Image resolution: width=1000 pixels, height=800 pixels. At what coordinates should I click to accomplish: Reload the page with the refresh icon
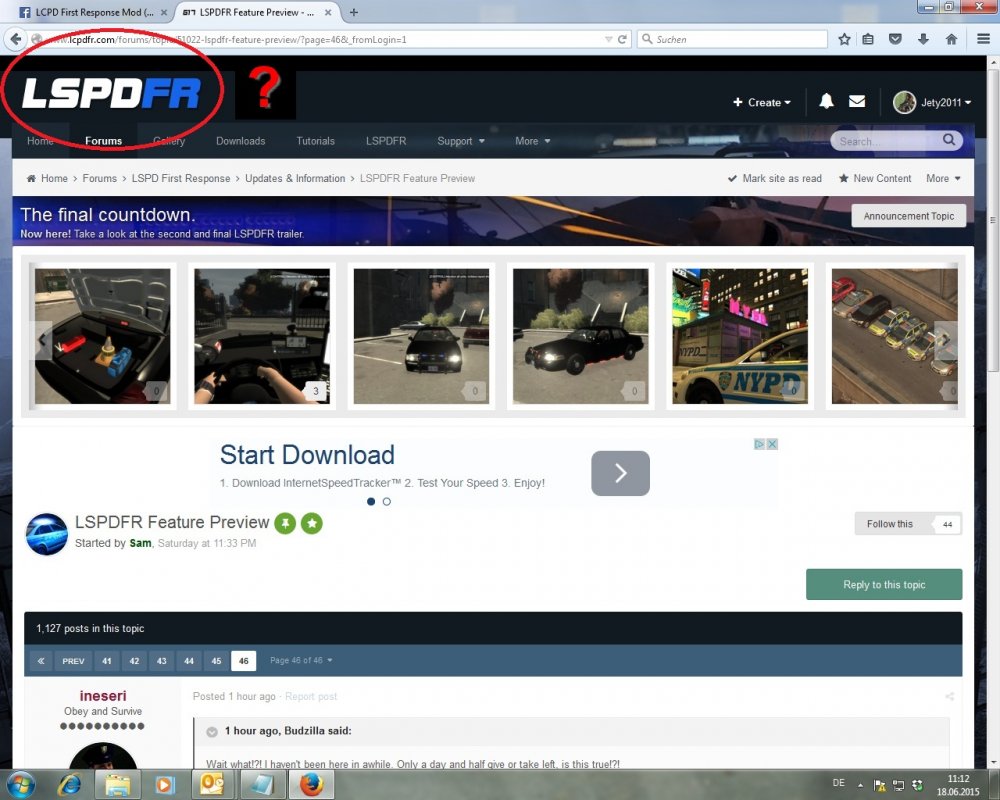click(622, 40)
